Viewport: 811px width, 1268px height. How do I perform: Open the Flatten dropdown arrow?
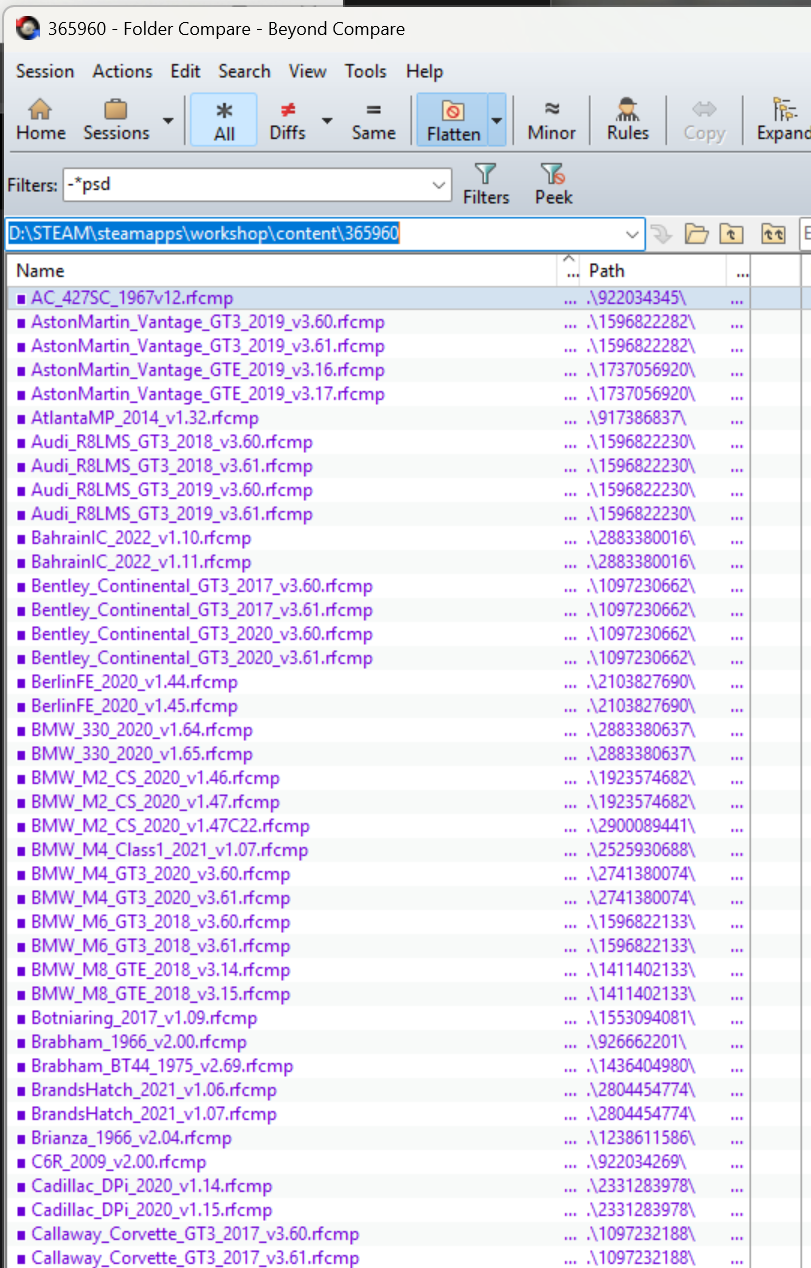(x=497, y=120)
